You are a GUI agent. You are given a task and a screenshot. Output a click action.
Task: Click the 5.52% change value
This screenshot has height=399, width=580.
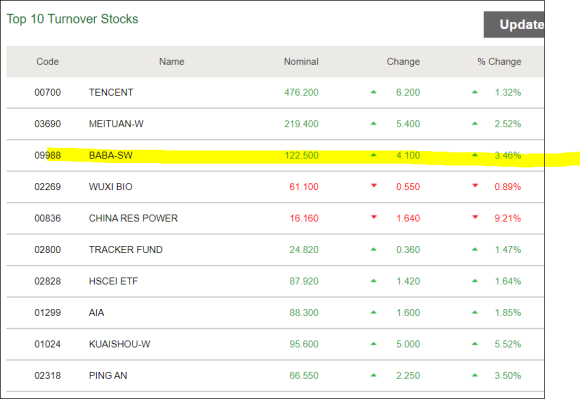pyautogui.click(x=508, y=344)
